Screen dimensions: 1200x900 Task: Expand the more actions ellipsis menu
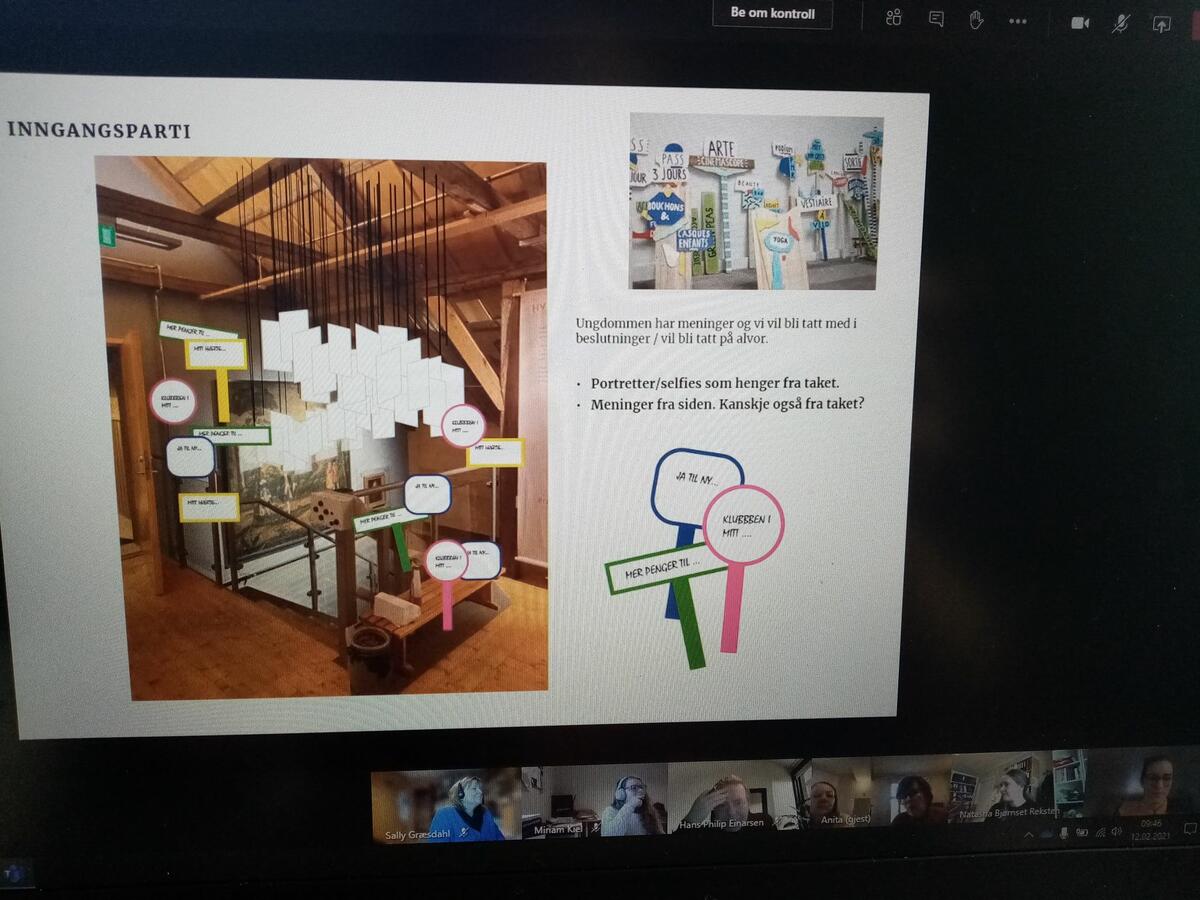coord(1018,21)
